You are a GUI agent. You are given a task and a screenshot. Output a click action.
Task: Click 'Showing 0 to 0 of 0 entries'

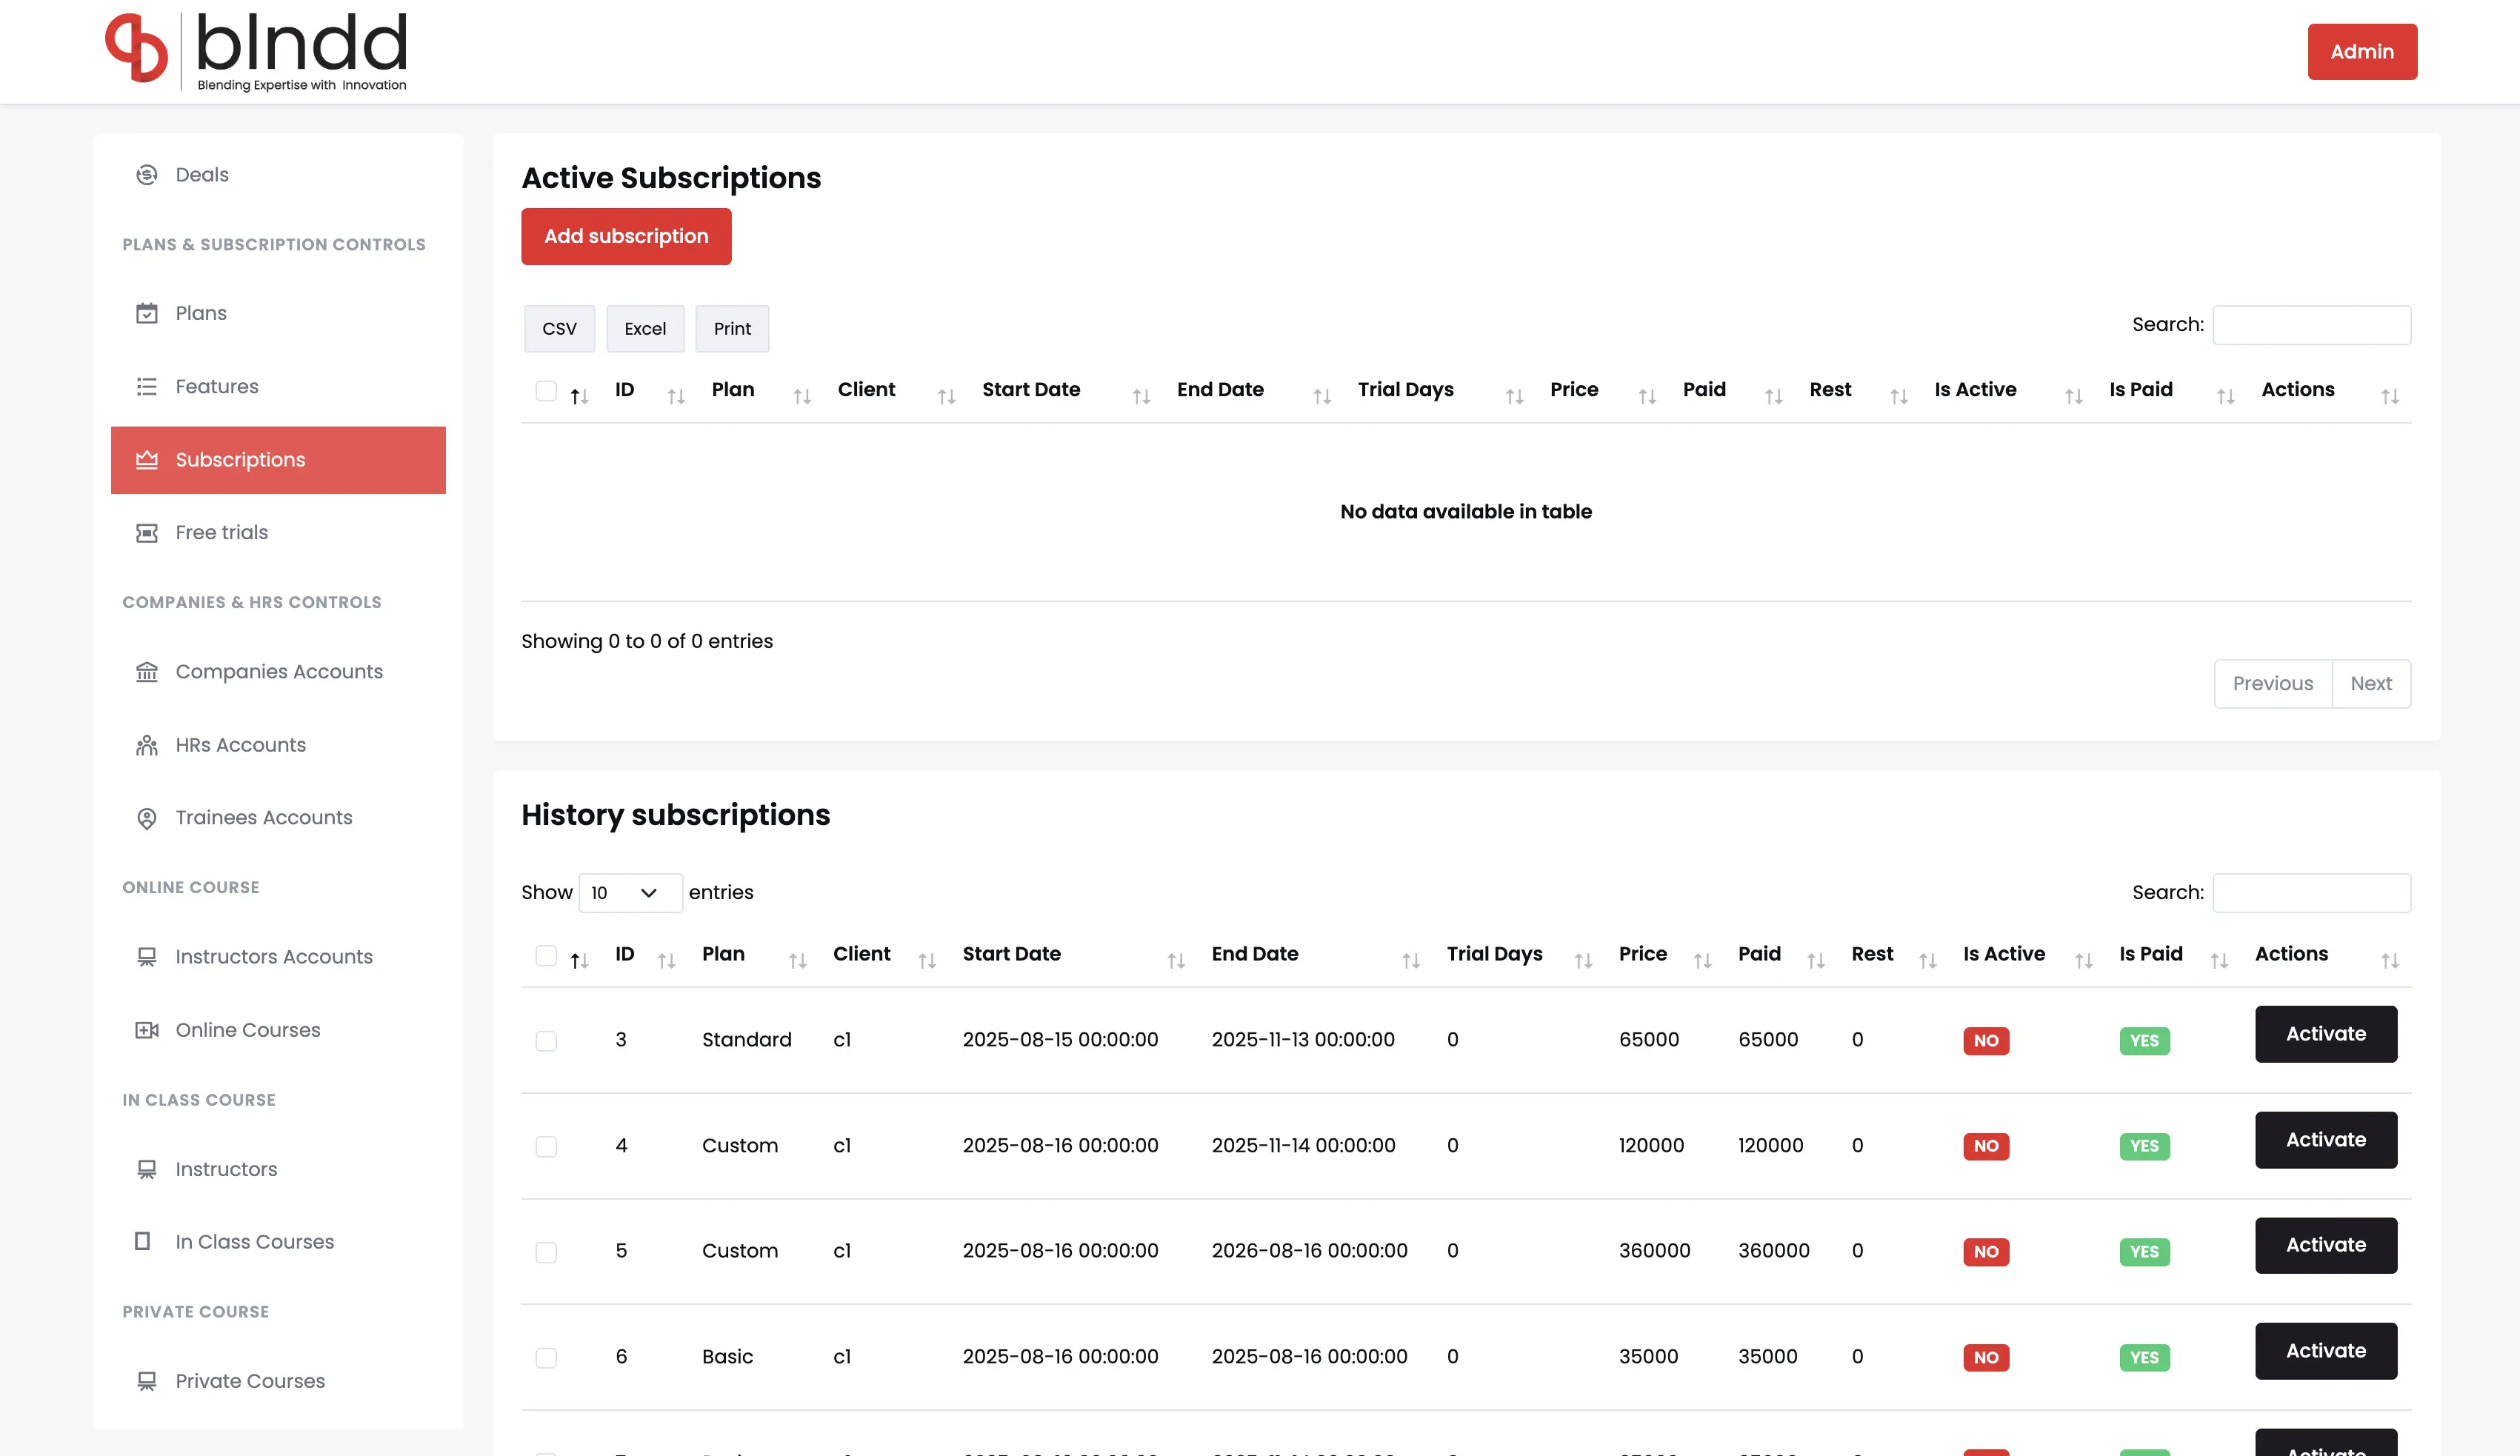647,641
